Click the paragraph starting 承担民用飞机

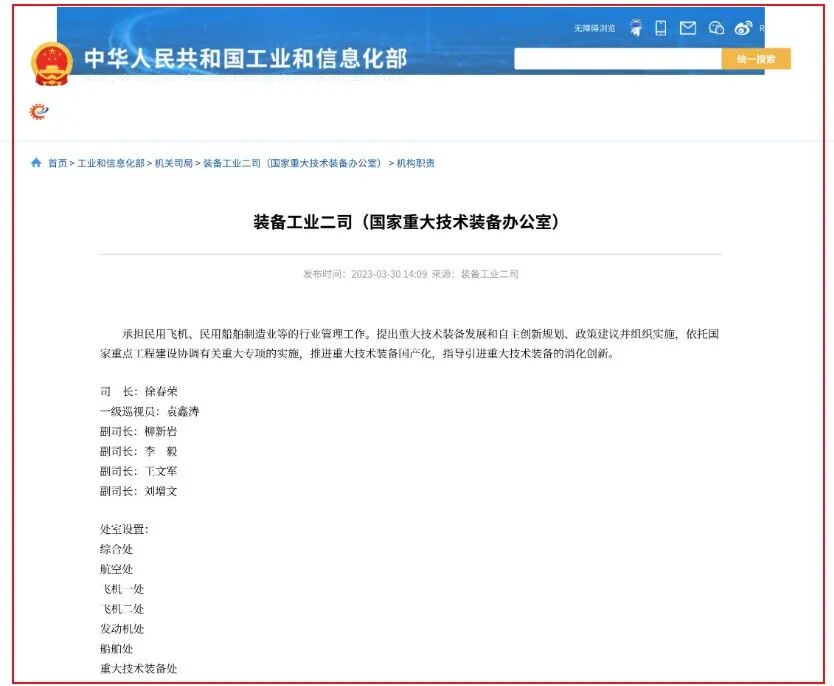coord(410,344)
